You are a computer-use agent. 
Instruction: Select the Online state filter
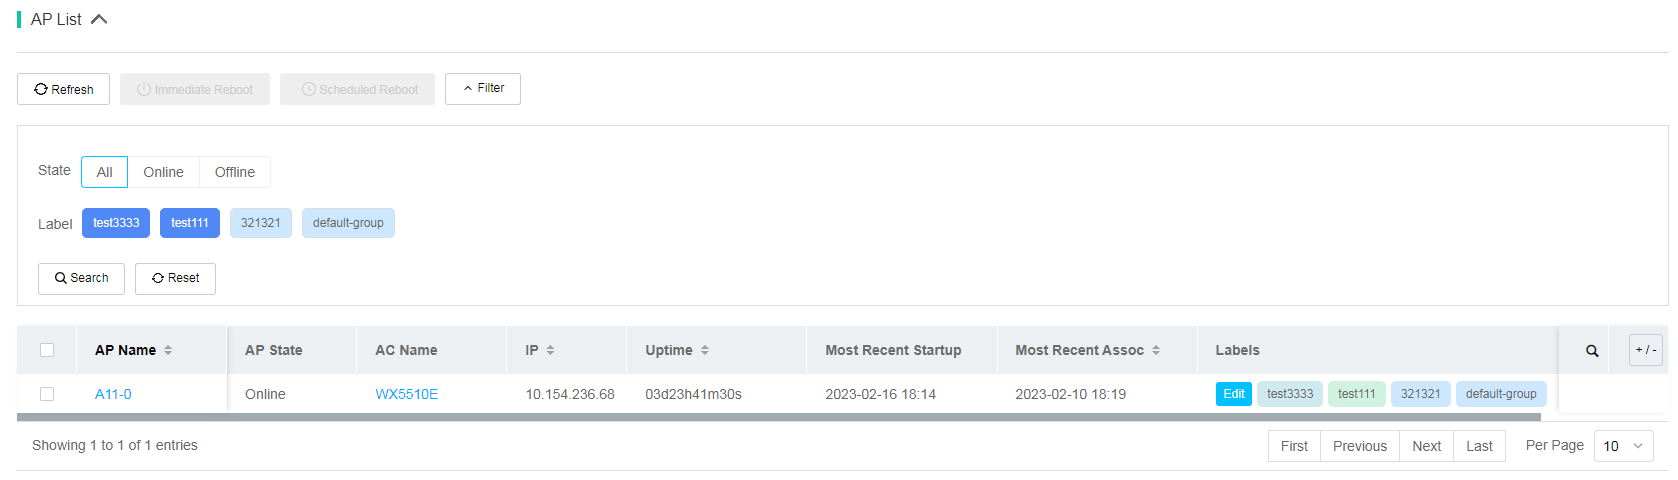click(163, 172)
